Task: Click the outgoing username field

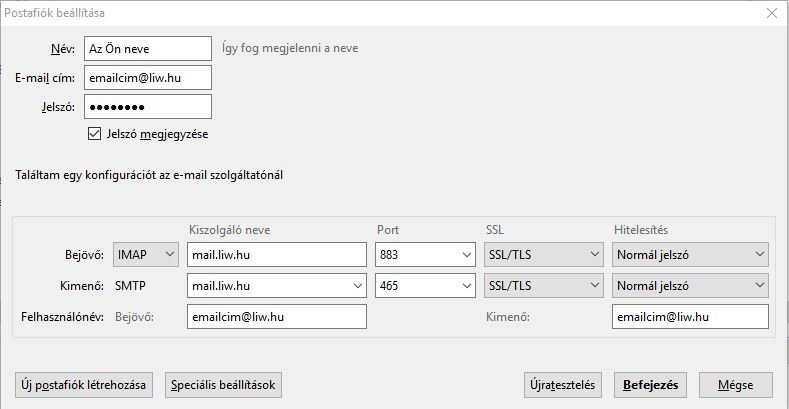Action: (x=690, y=317)
